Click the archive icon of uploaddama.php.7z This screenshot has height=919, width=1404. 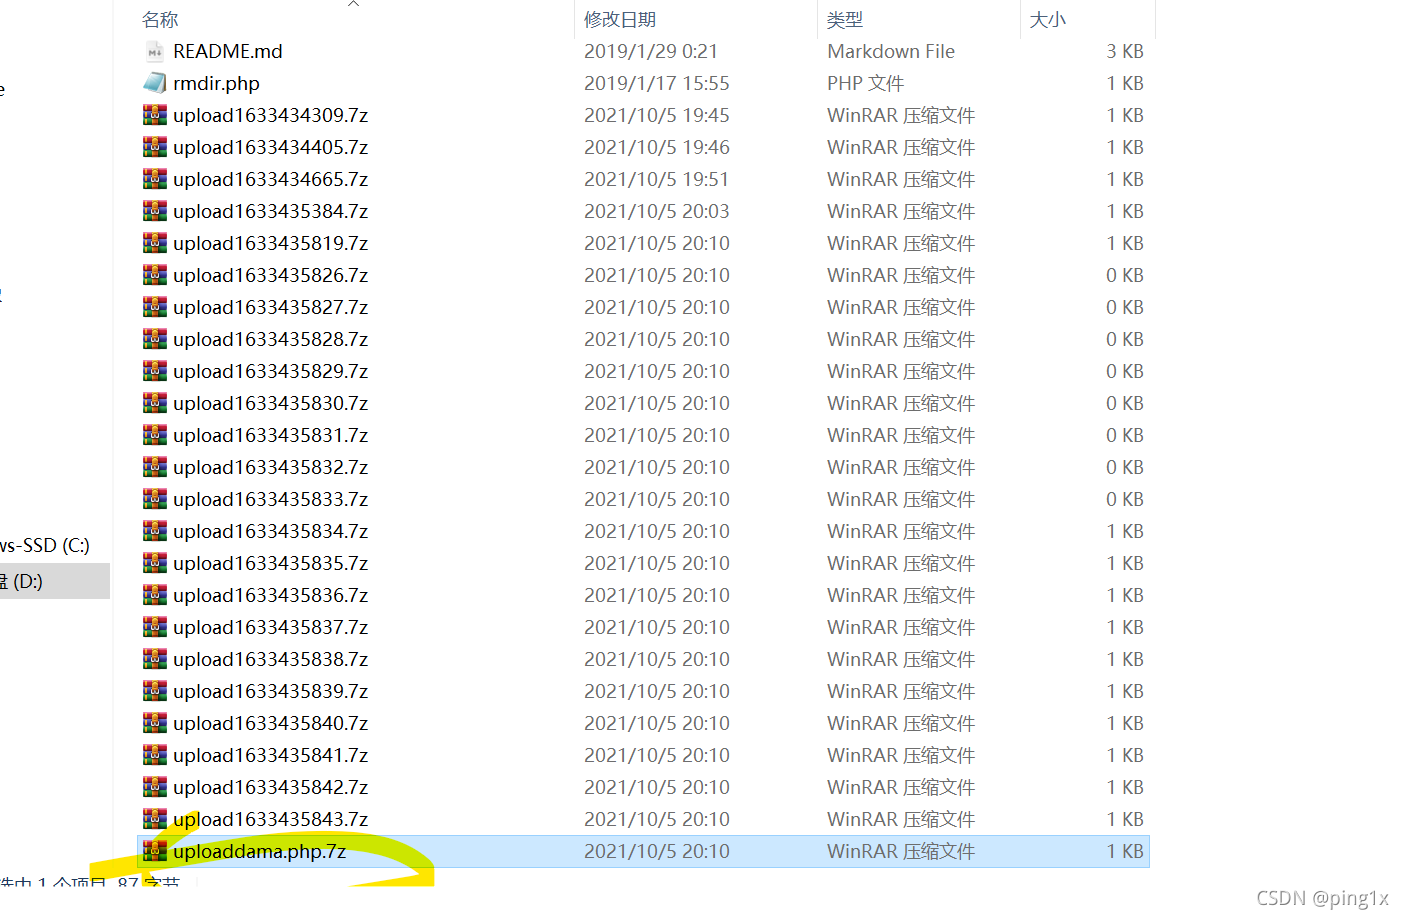[x=155, y=851]
